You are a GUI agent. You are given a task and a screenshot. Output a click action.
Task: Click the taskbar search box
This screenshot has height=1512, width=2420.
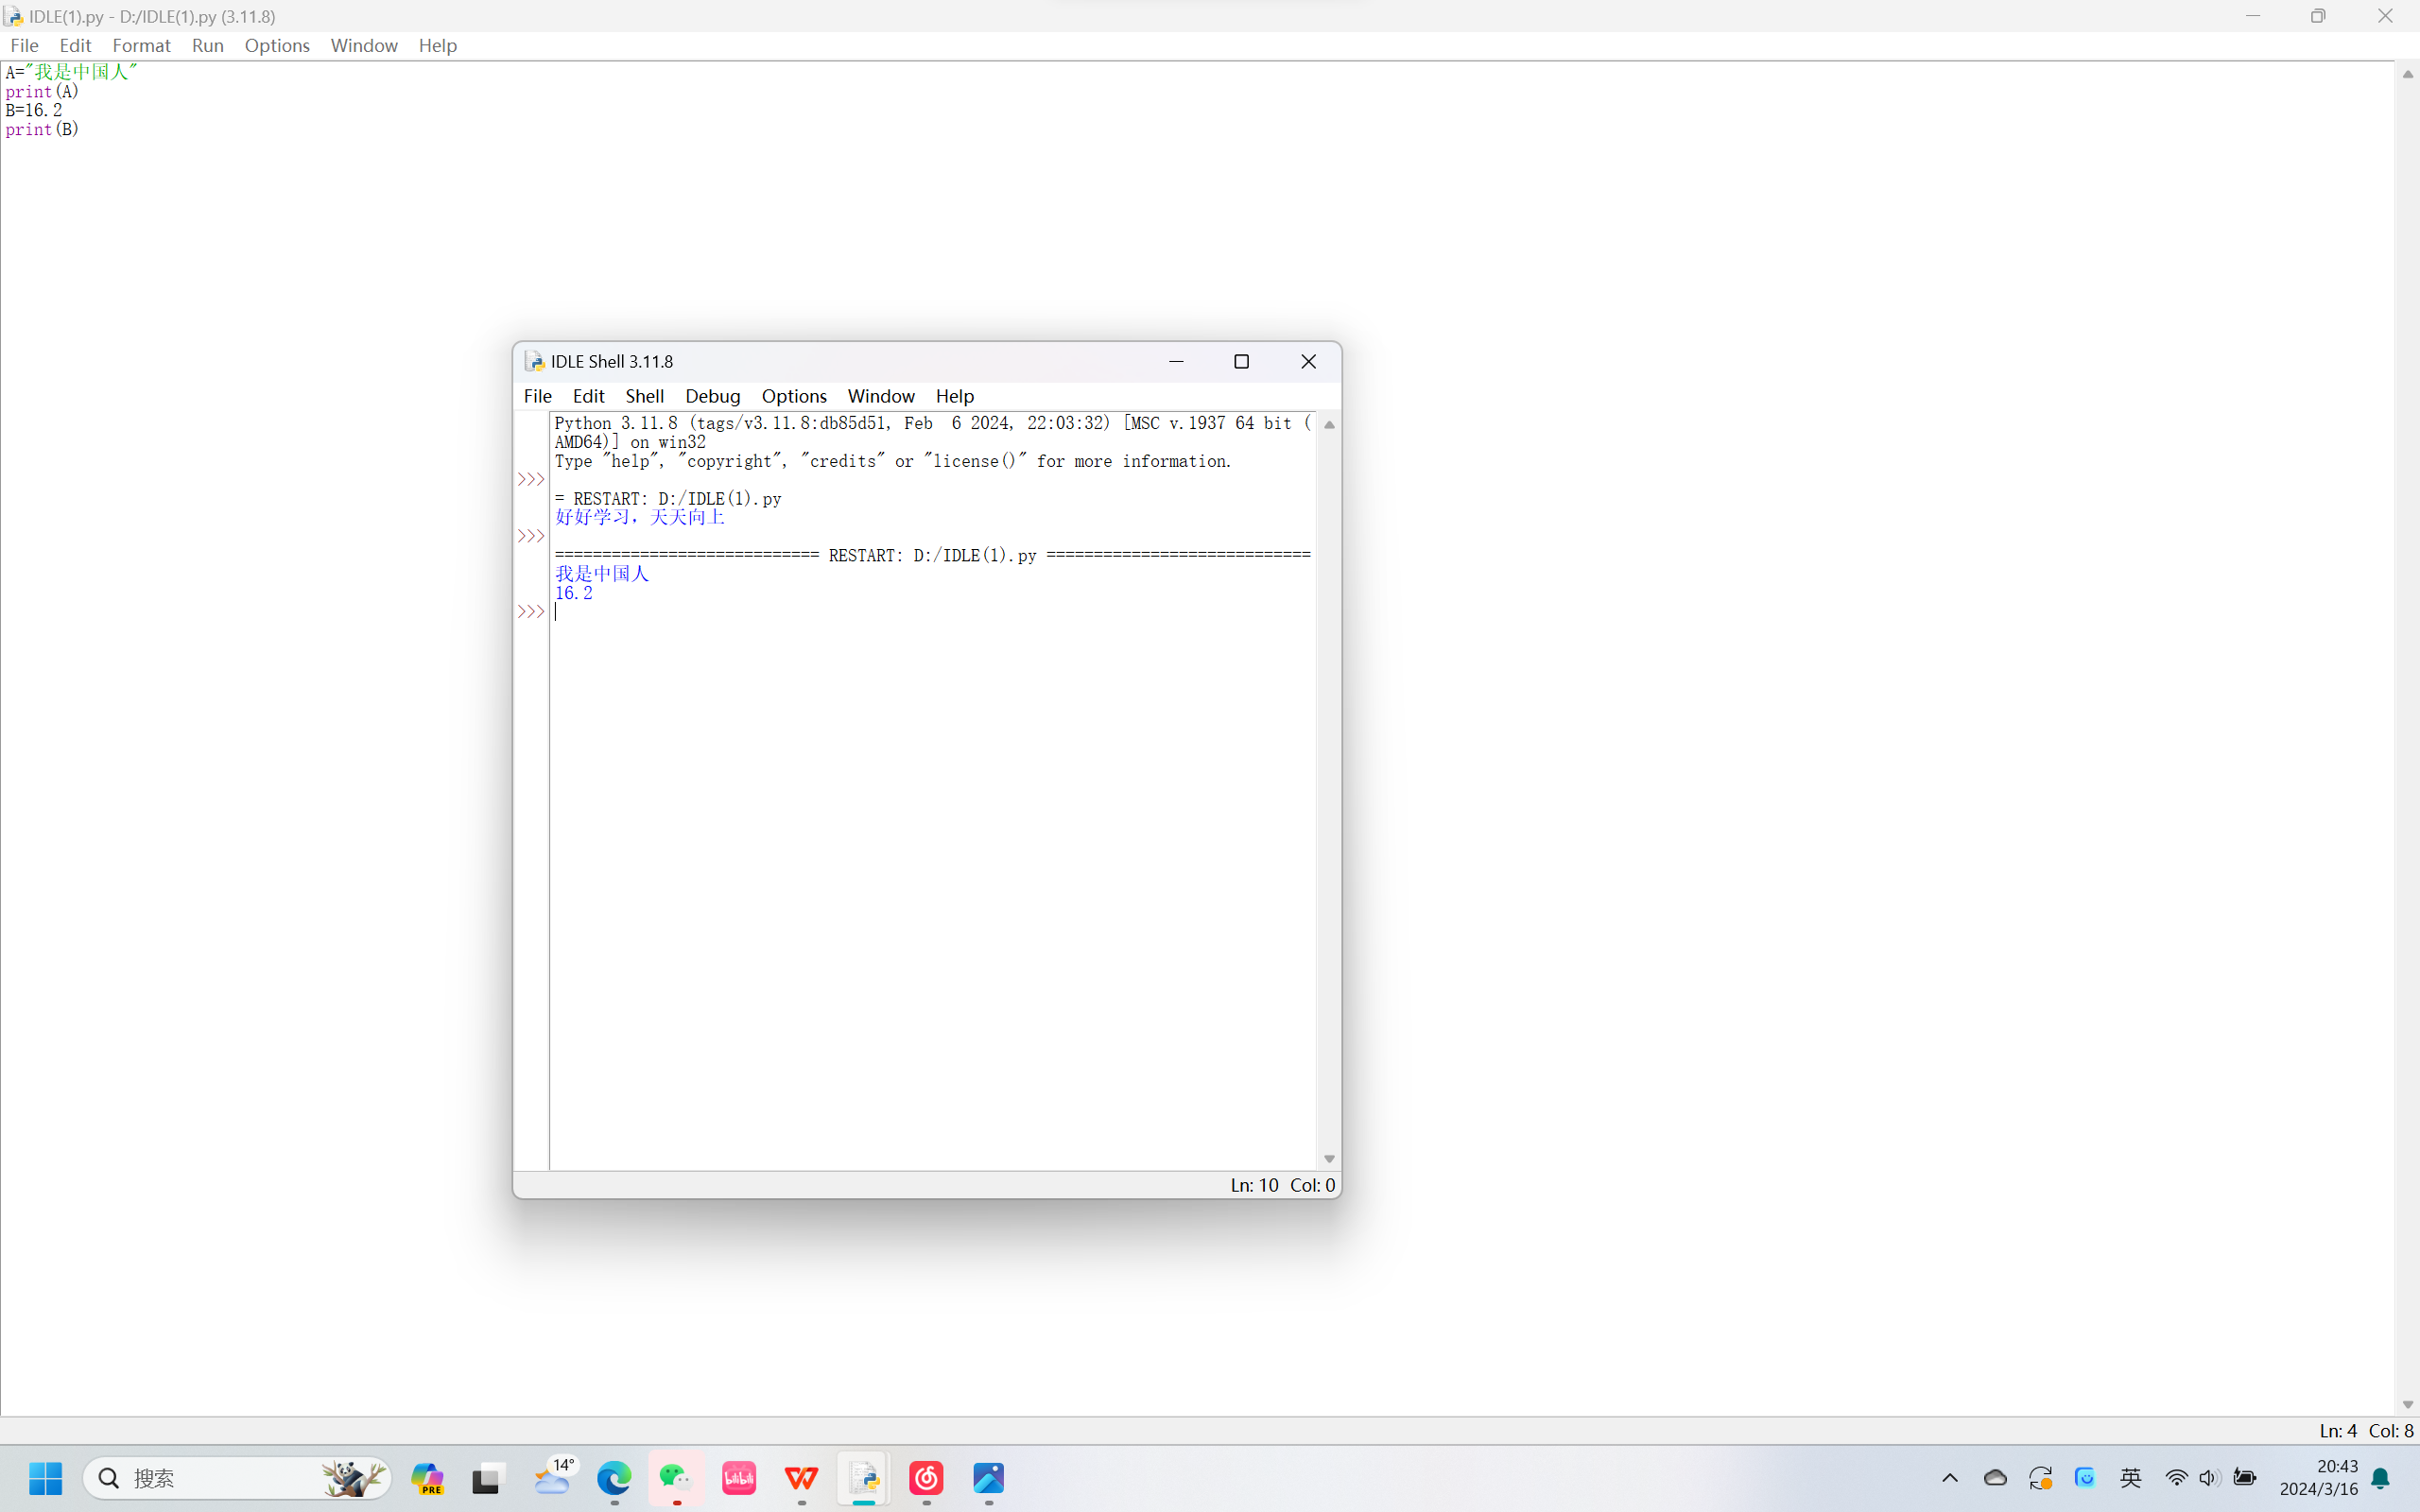pos(220,1477)
